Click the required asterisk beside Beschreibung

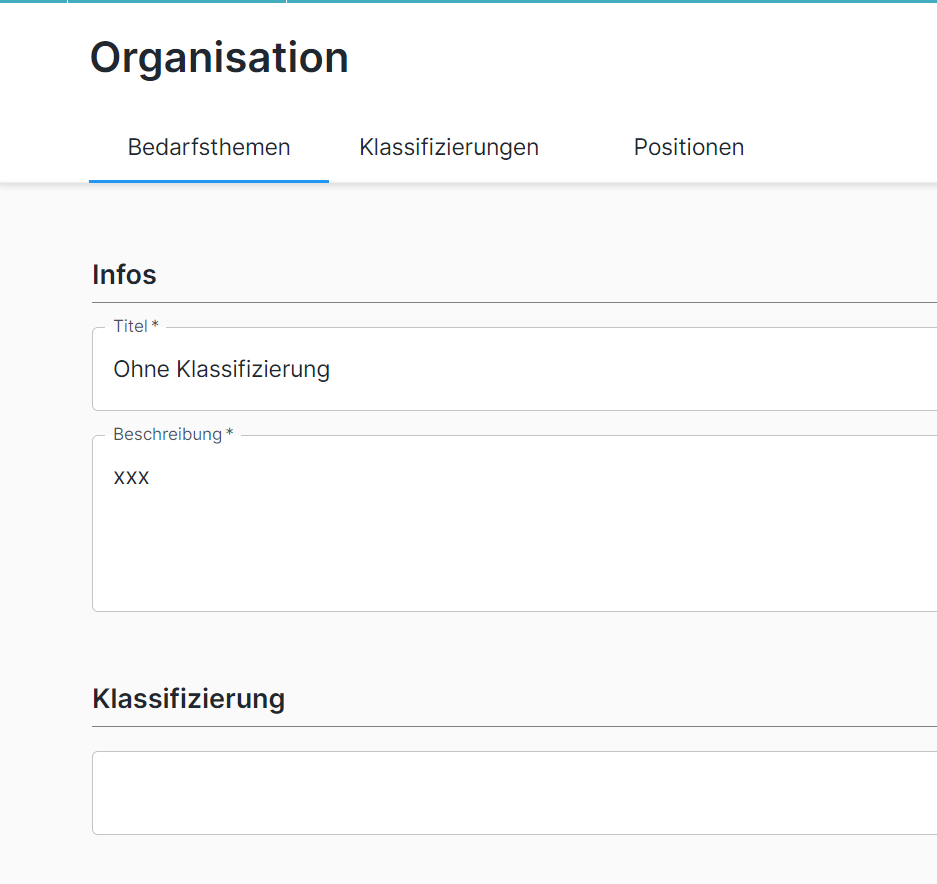coord(230,434)
